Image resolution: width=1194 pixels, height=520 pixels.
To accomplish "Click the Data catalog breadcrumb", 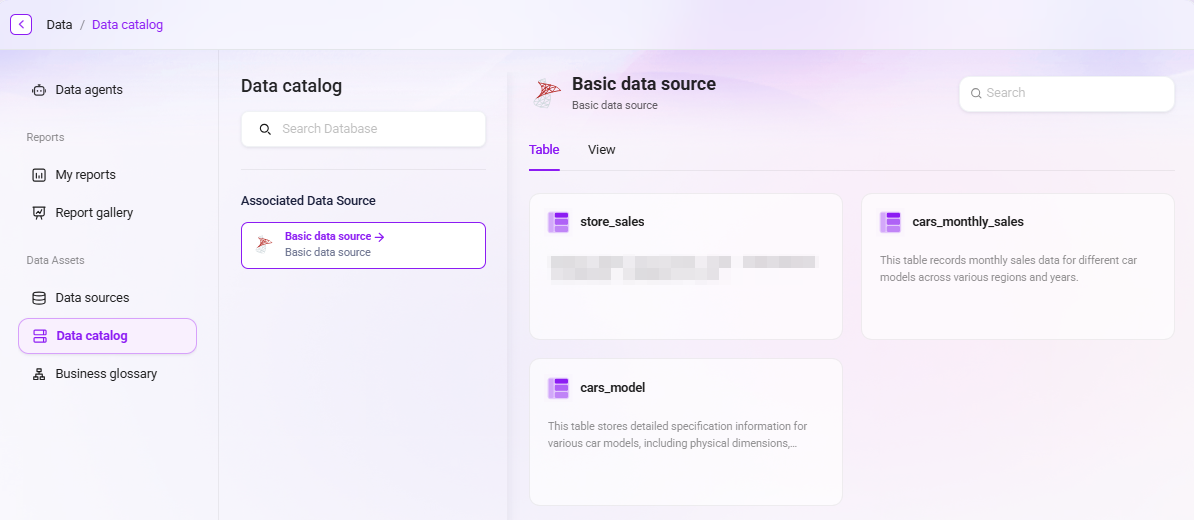I will click(127, 24).
